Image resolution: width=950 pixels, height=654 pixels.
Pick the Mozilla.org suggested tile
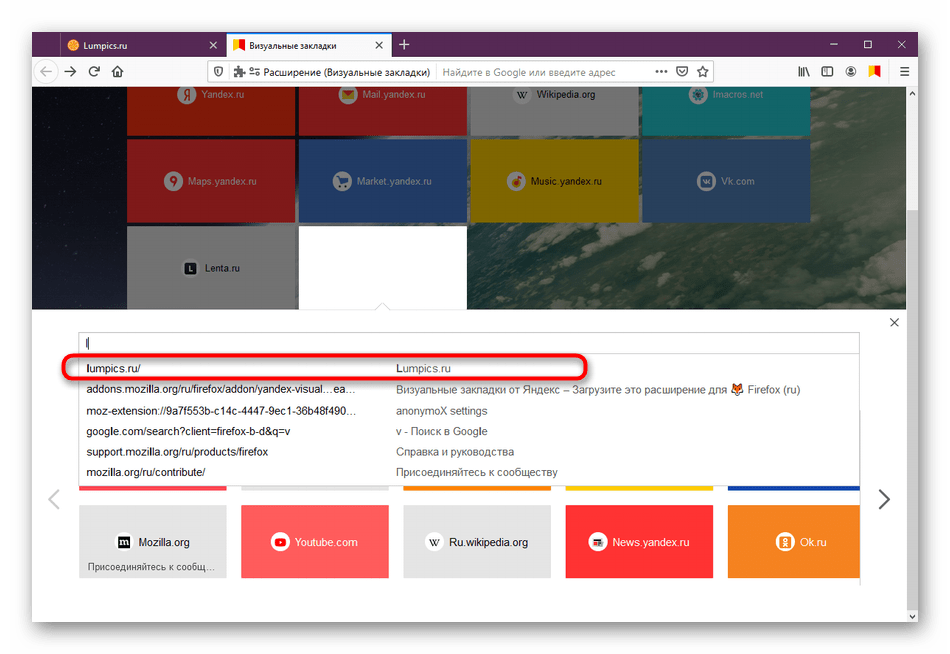[153, 542]
